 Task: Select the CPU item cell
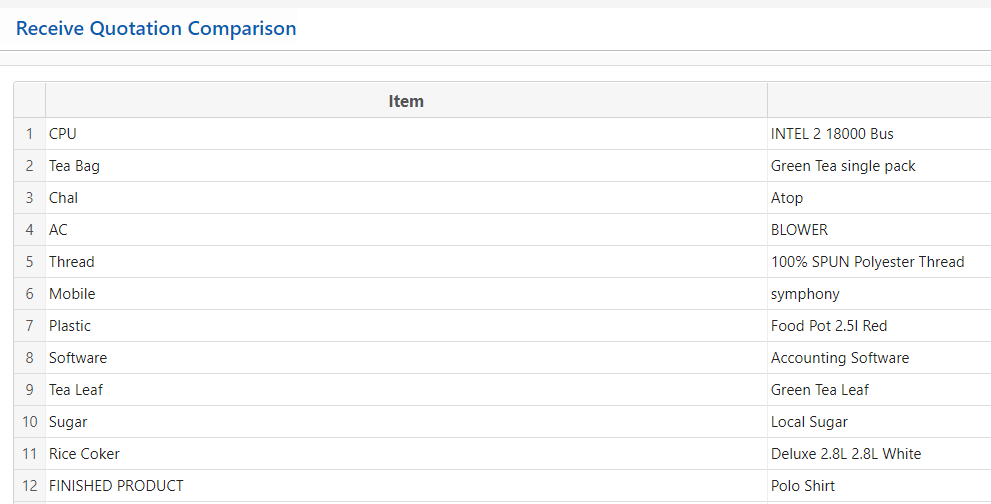(406, 134)
